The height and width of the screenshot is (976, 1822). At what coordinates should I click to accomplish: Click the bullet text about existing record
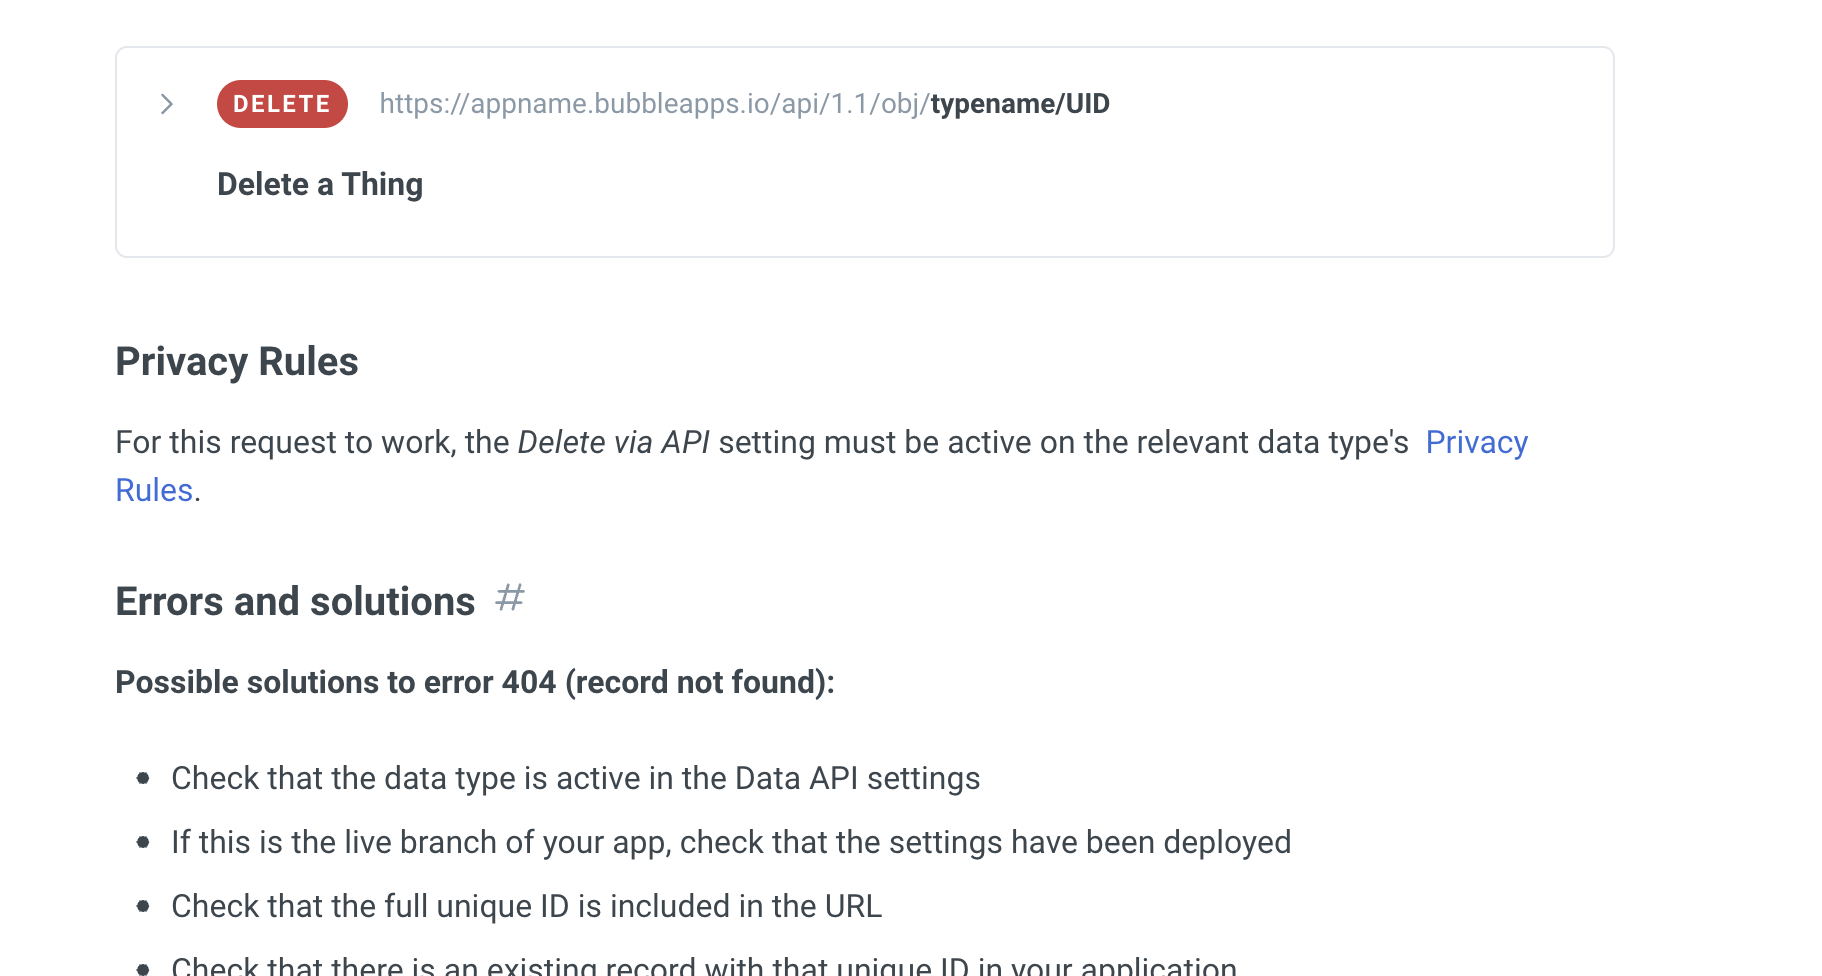pos(704,966)
